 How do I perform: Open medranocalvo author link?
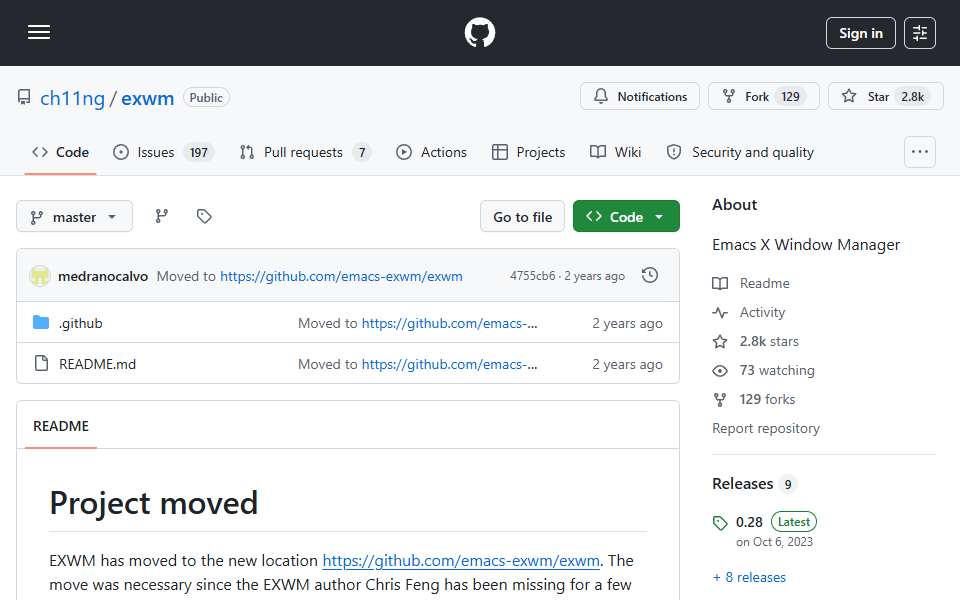103,276
